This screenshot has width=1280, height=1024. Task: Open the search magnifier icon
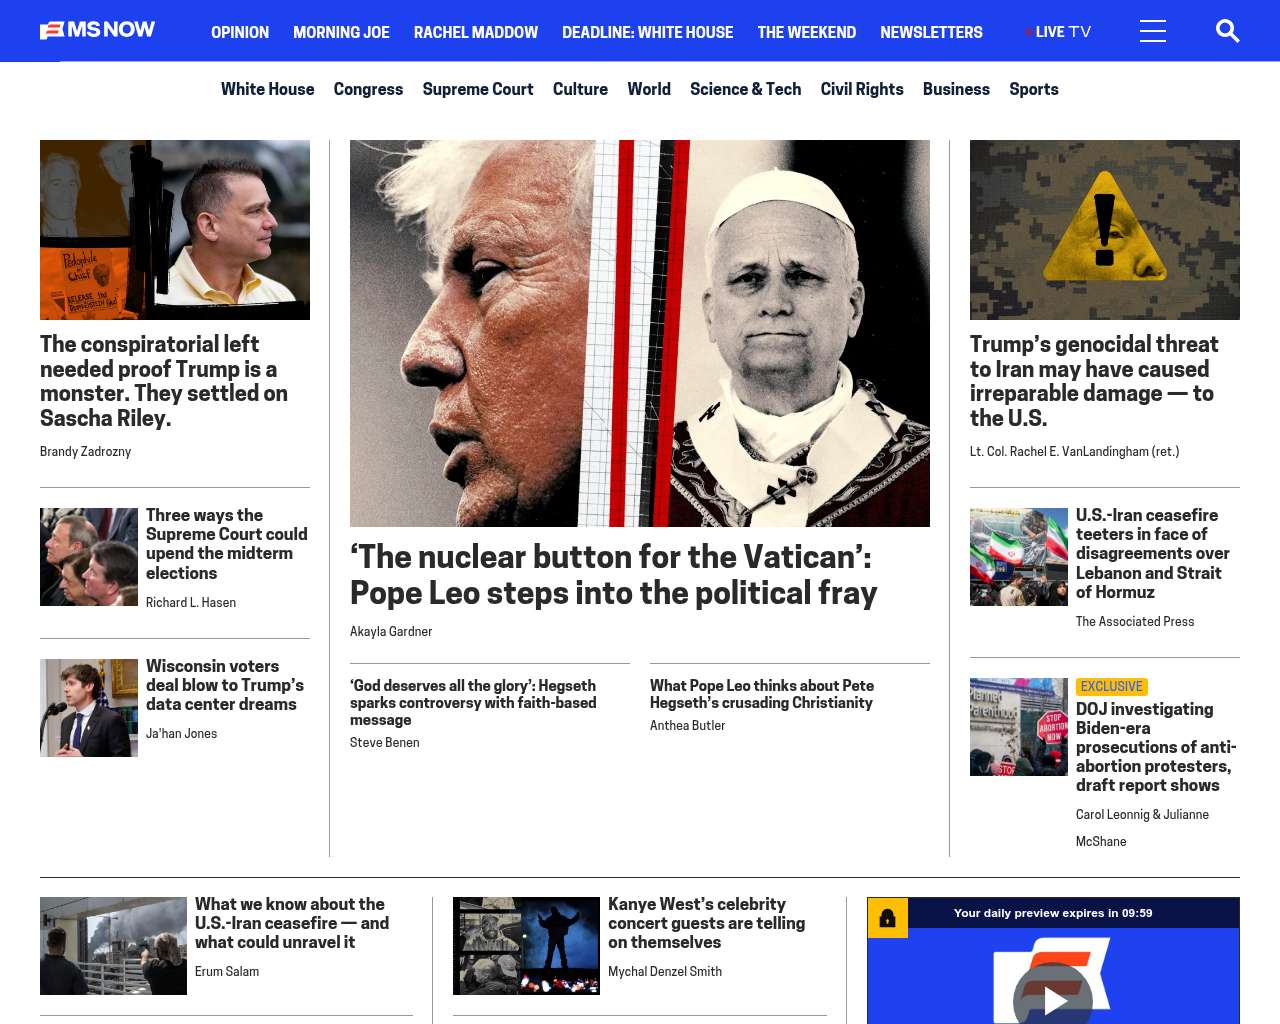tap(1227, 31)
